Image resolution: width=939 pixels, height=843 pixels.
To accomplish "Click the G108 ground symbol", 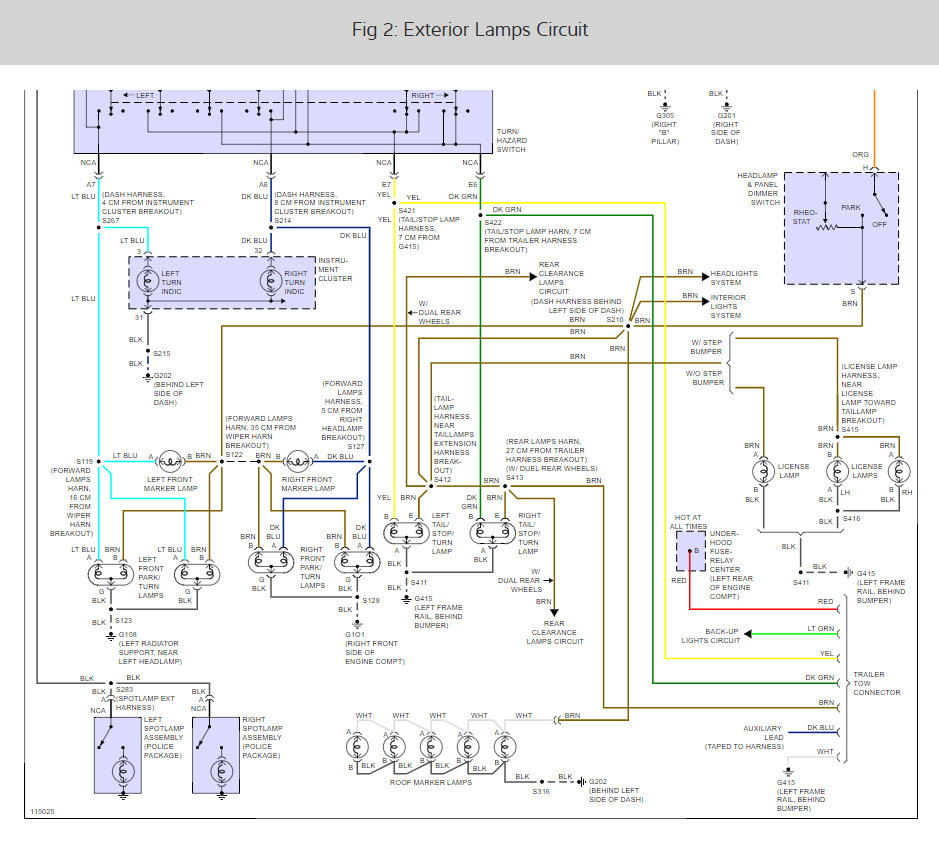I will tap(111, 636).
